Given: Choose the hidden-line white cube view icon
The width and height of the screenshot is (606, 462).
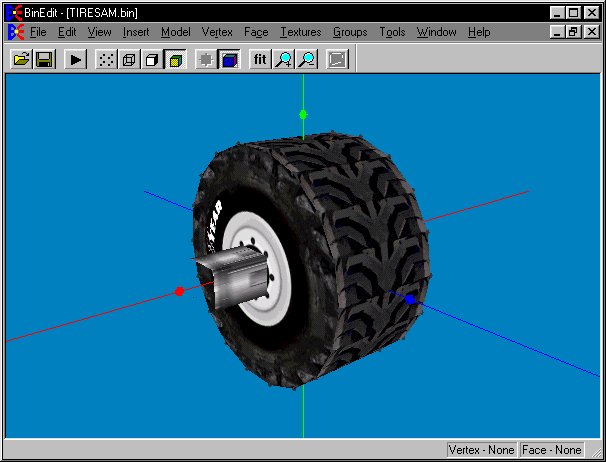Looking at the screenshot, I should point(152,60).
